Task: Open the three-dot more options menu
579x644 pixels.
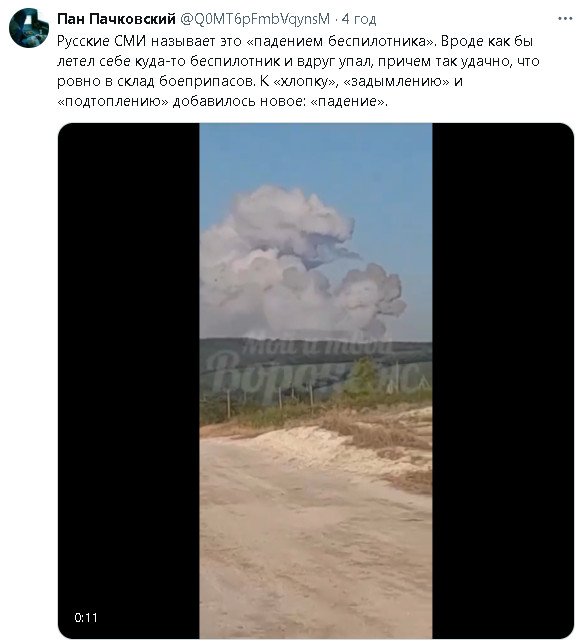Action: coord(565,19)
